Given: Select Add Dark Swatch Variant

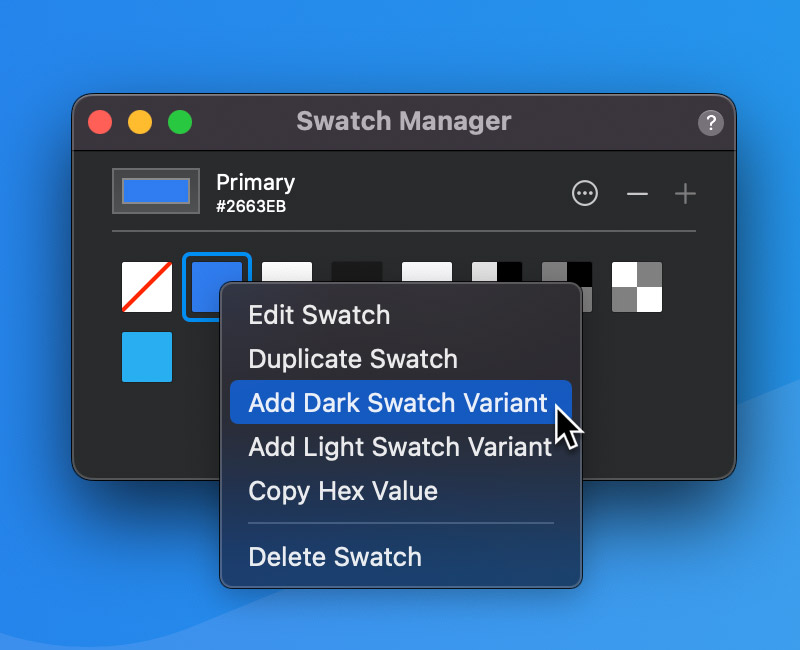Looking at the screenshot, I should (x=398, y=403).
